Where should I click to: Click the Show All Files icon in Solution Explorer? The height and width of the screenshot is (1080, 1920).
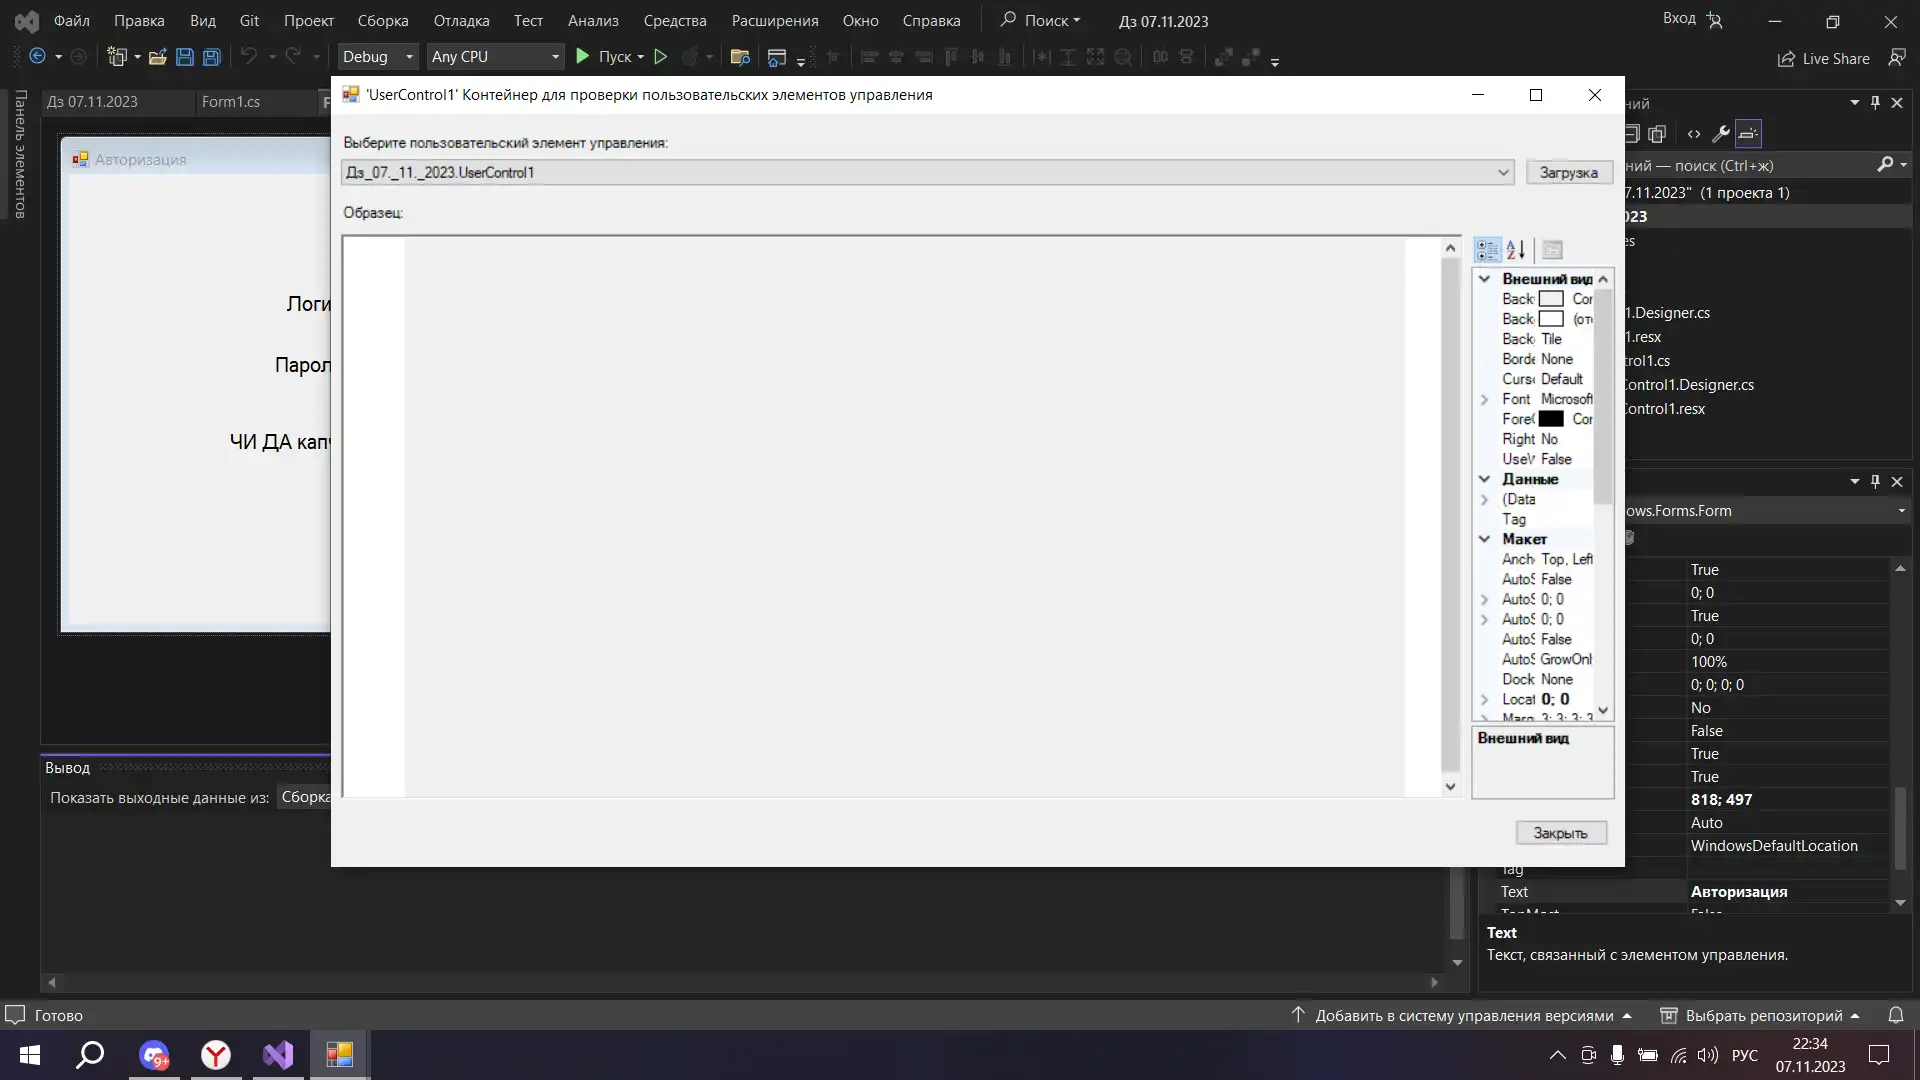[1657, 134]
